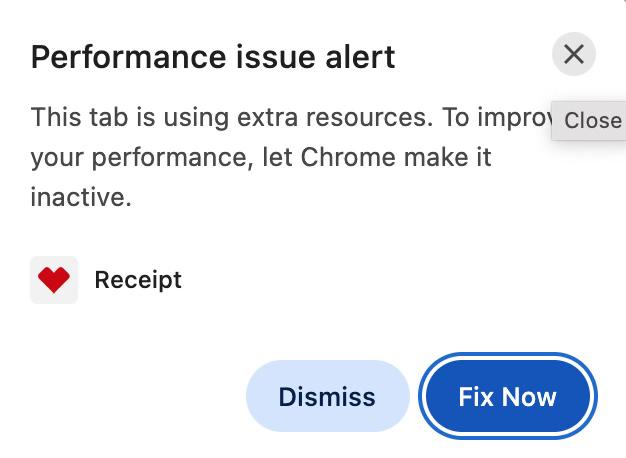Click the heart icon thumbnail tile
The width and height of the screenshot is (626, 458).
click(54, 280)
